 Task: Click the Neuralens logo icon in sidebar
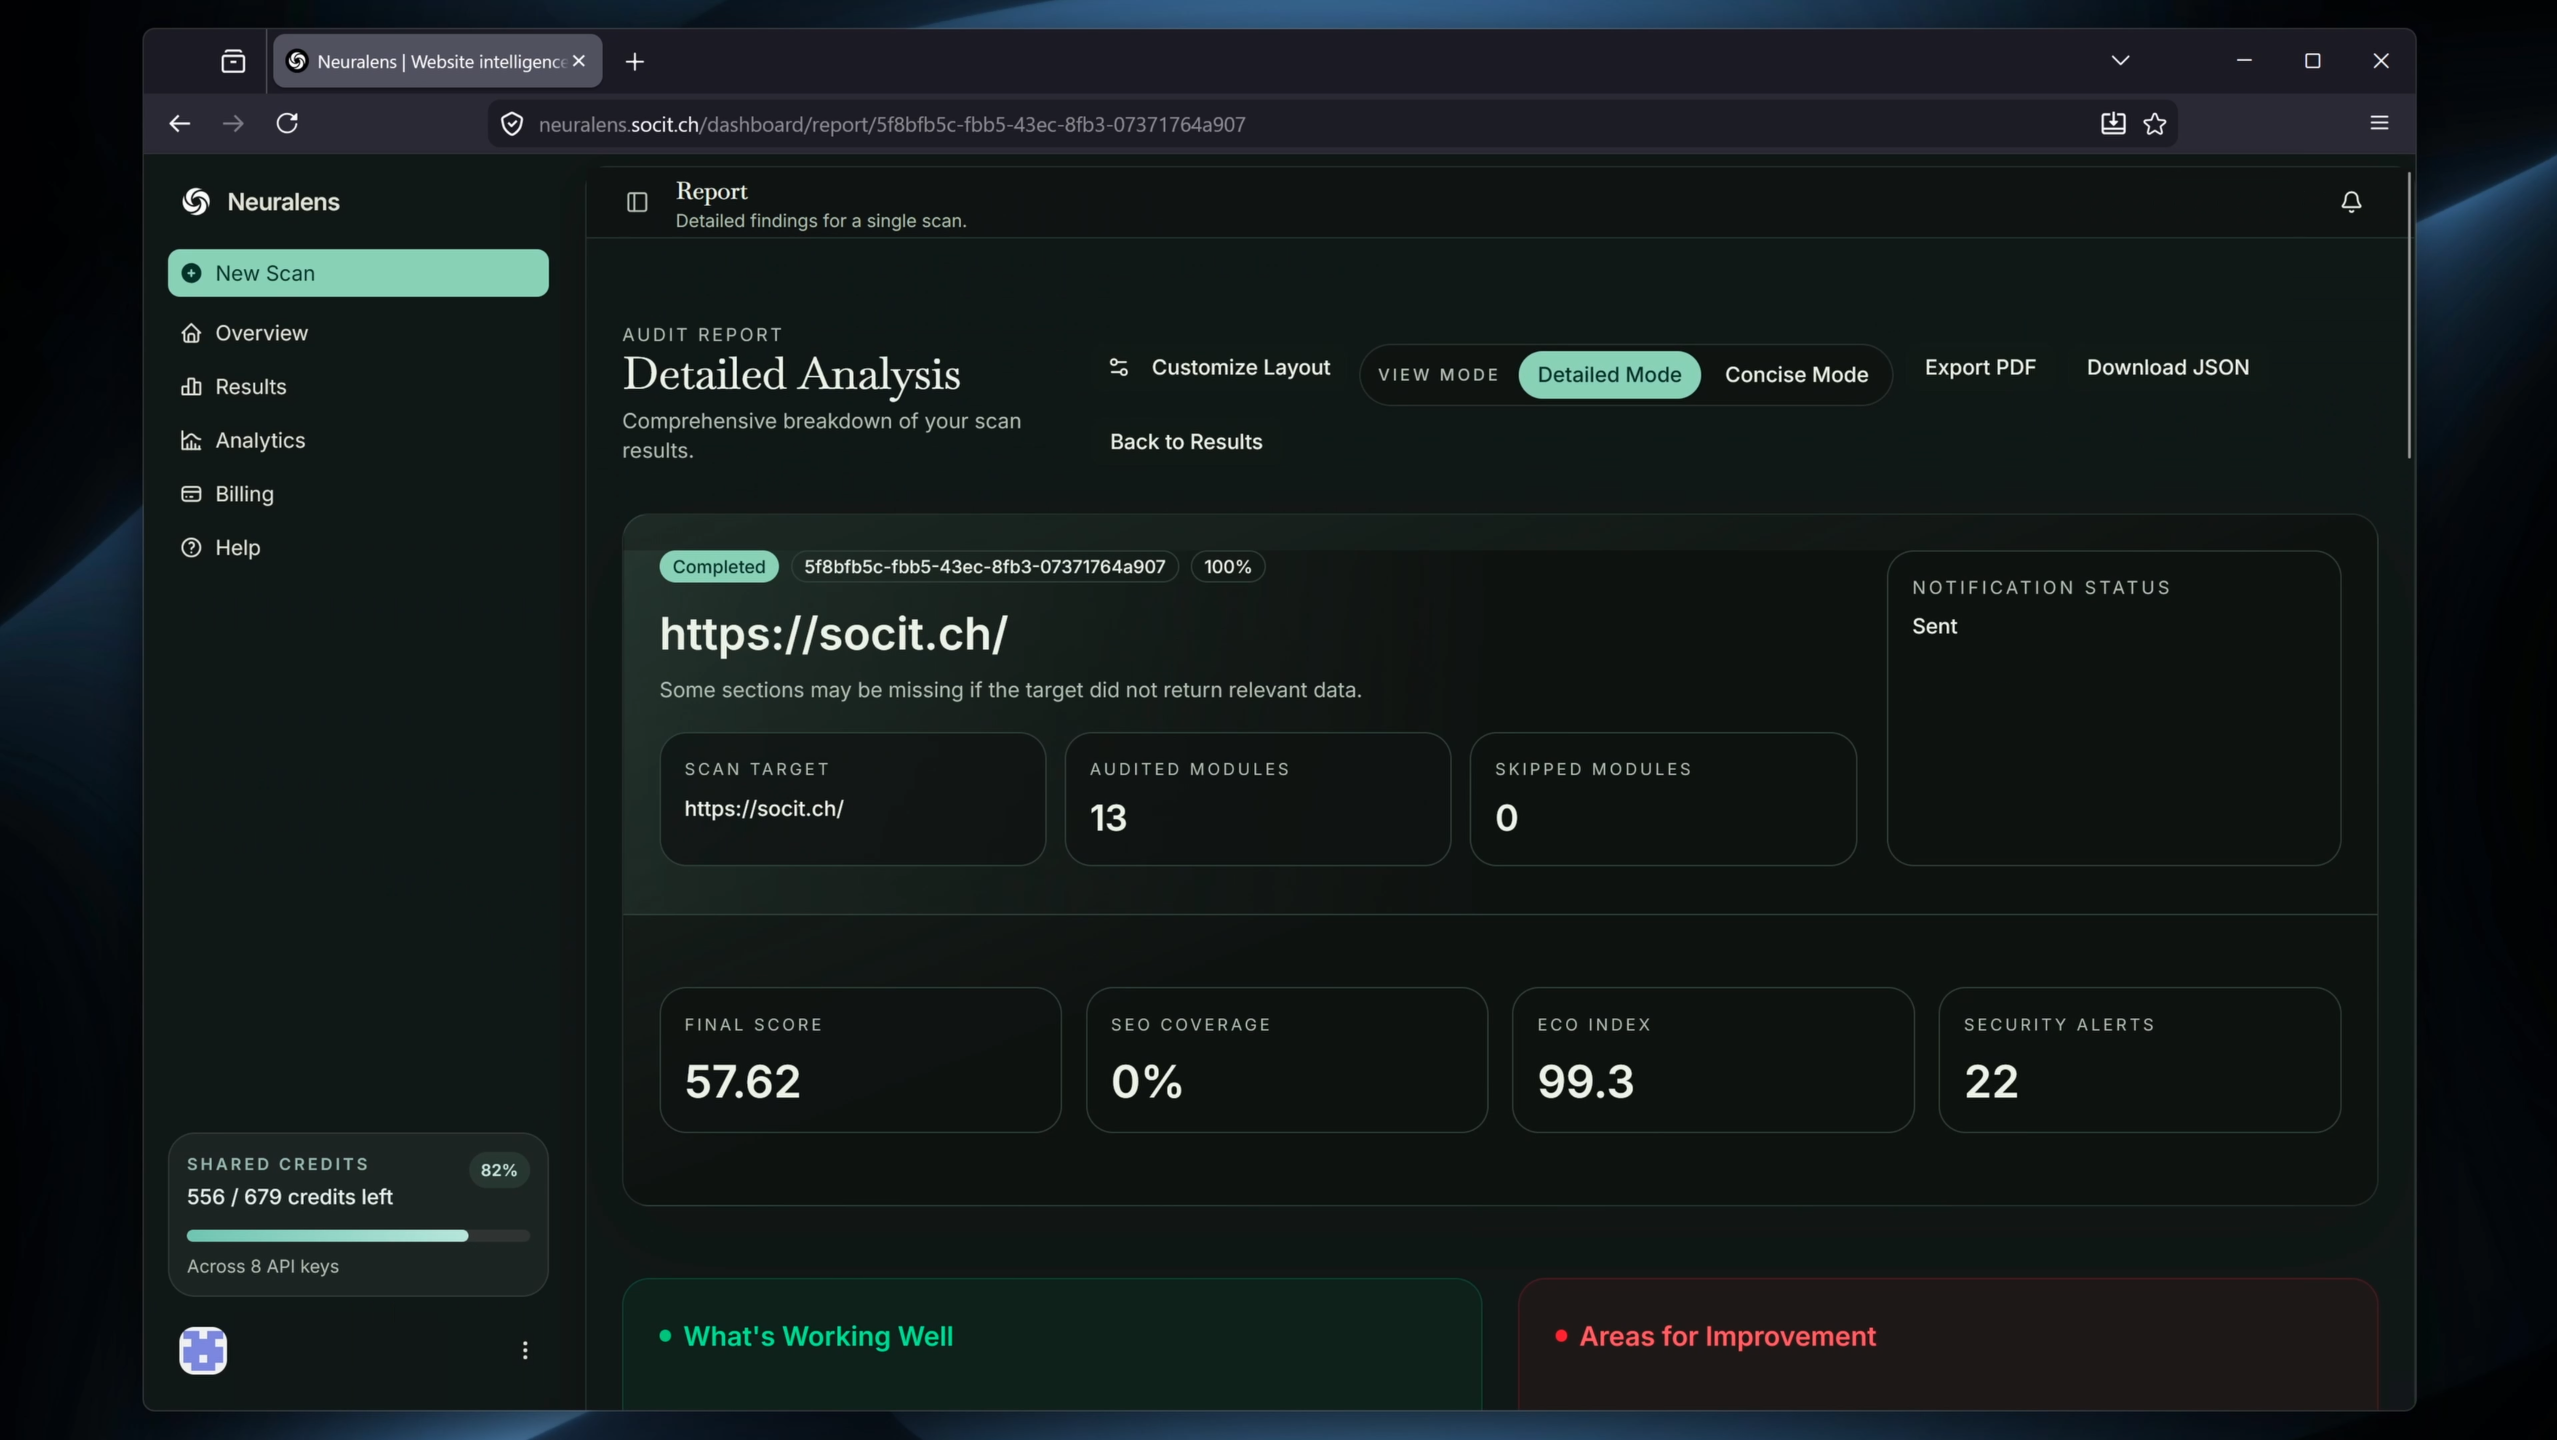coord(196,202)
